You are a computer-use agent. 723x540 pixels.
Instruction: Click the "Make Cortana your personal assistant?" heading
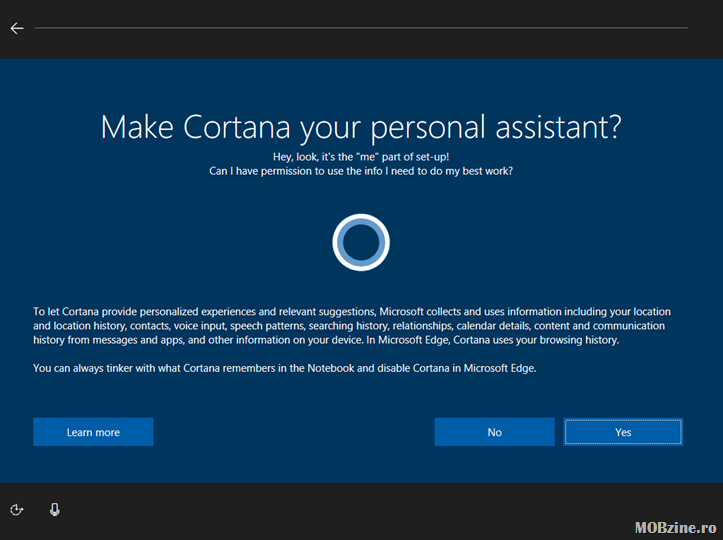click(x=361, y=127)
